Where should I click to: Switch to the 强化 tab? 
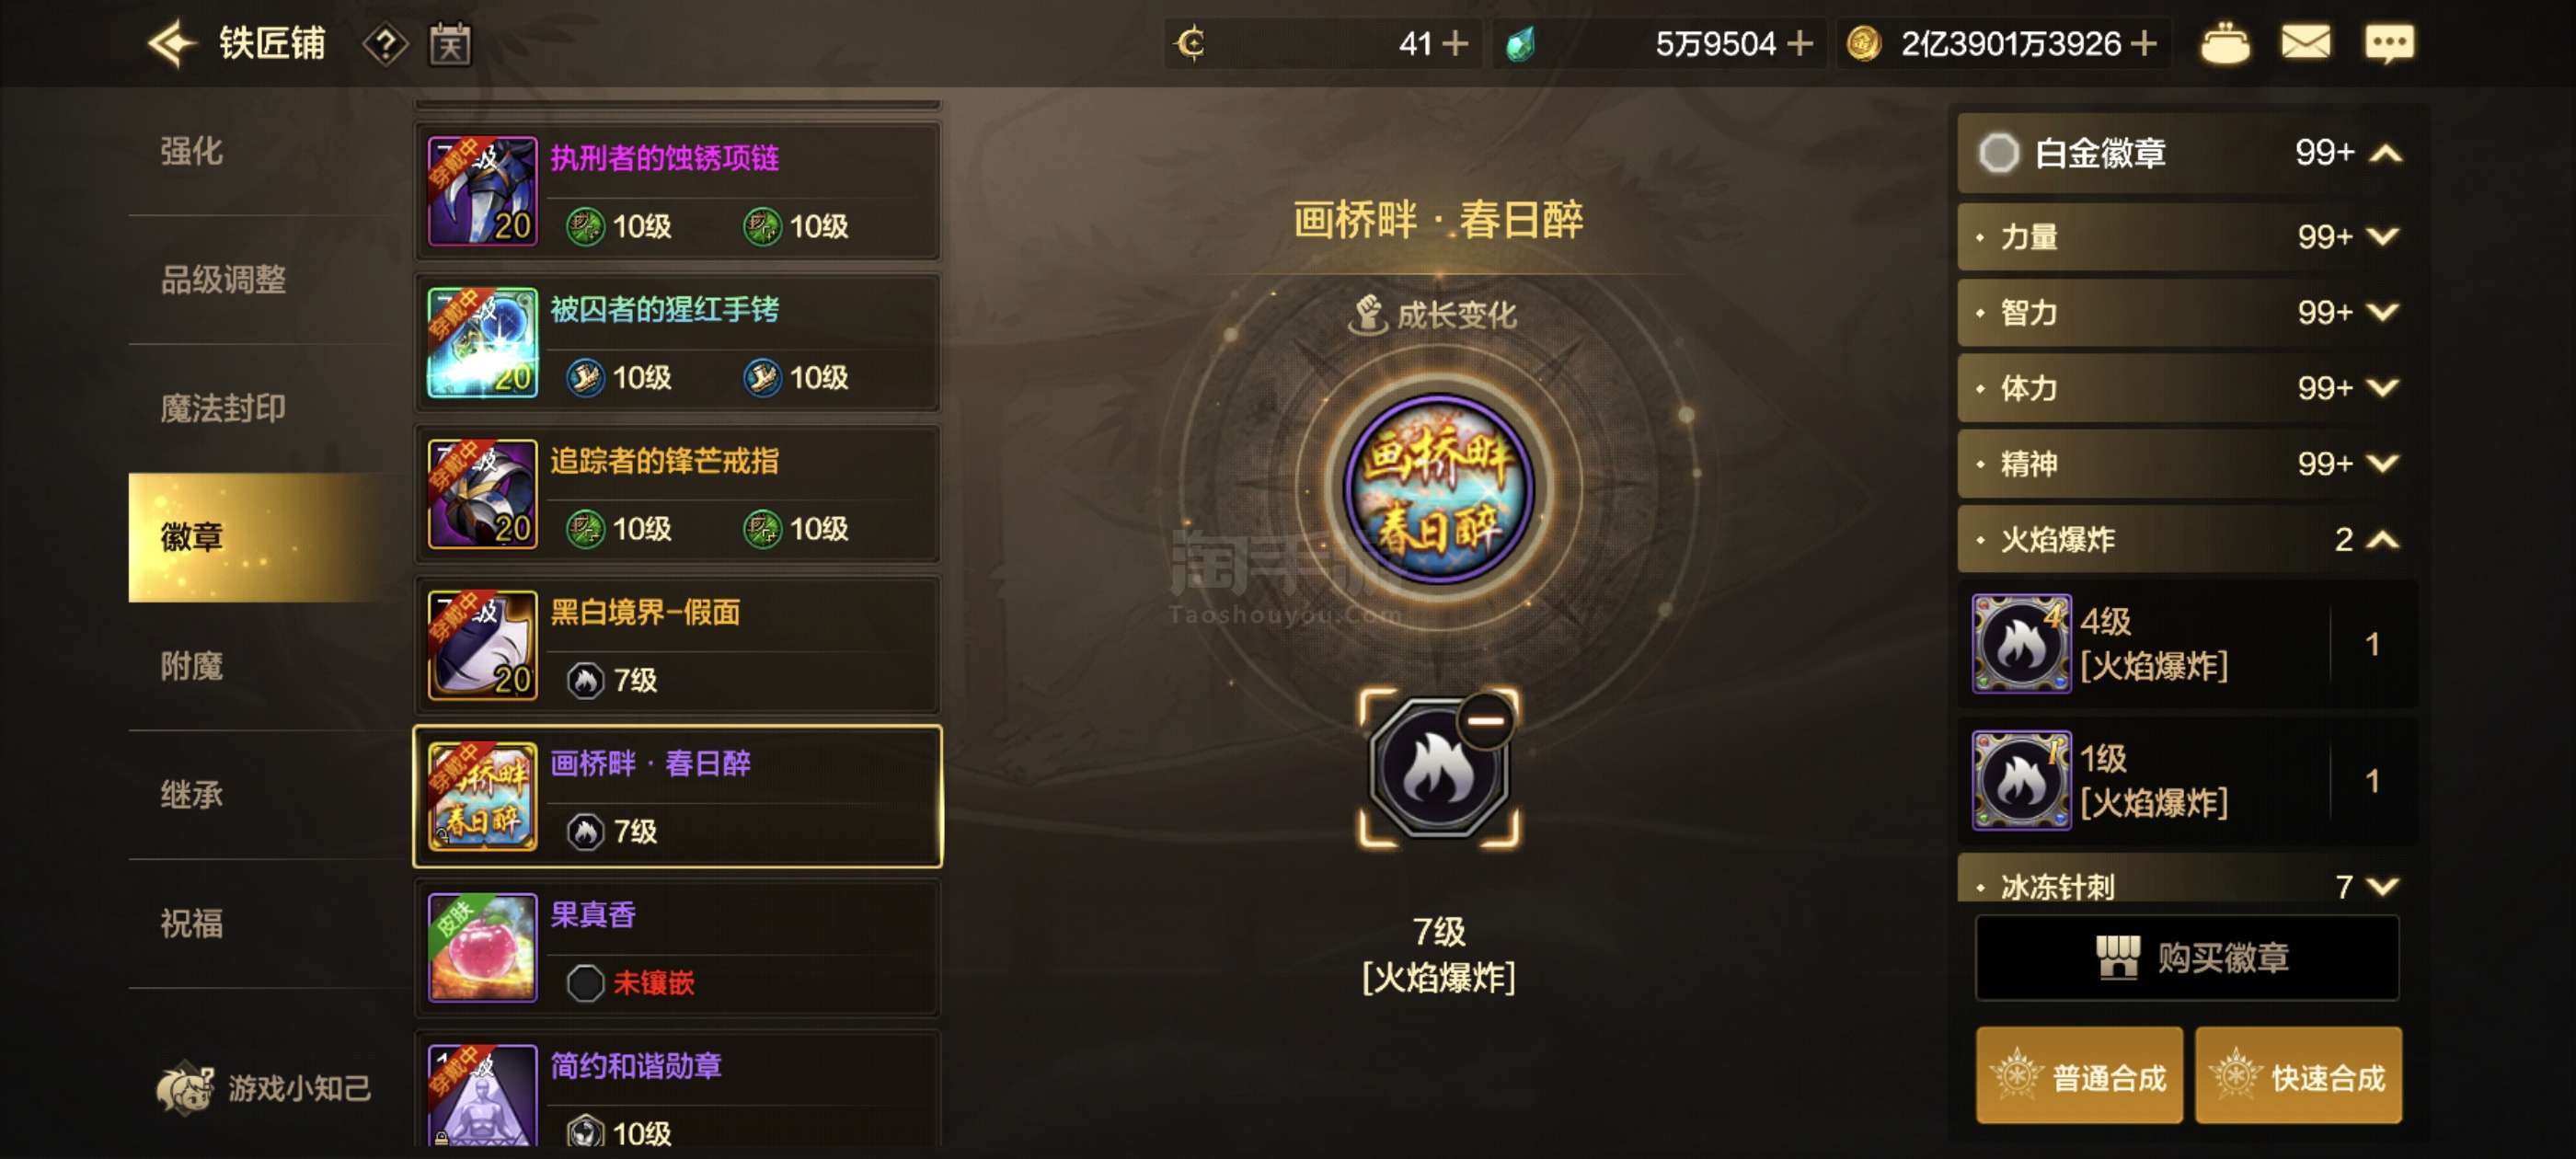click(192, 152)
